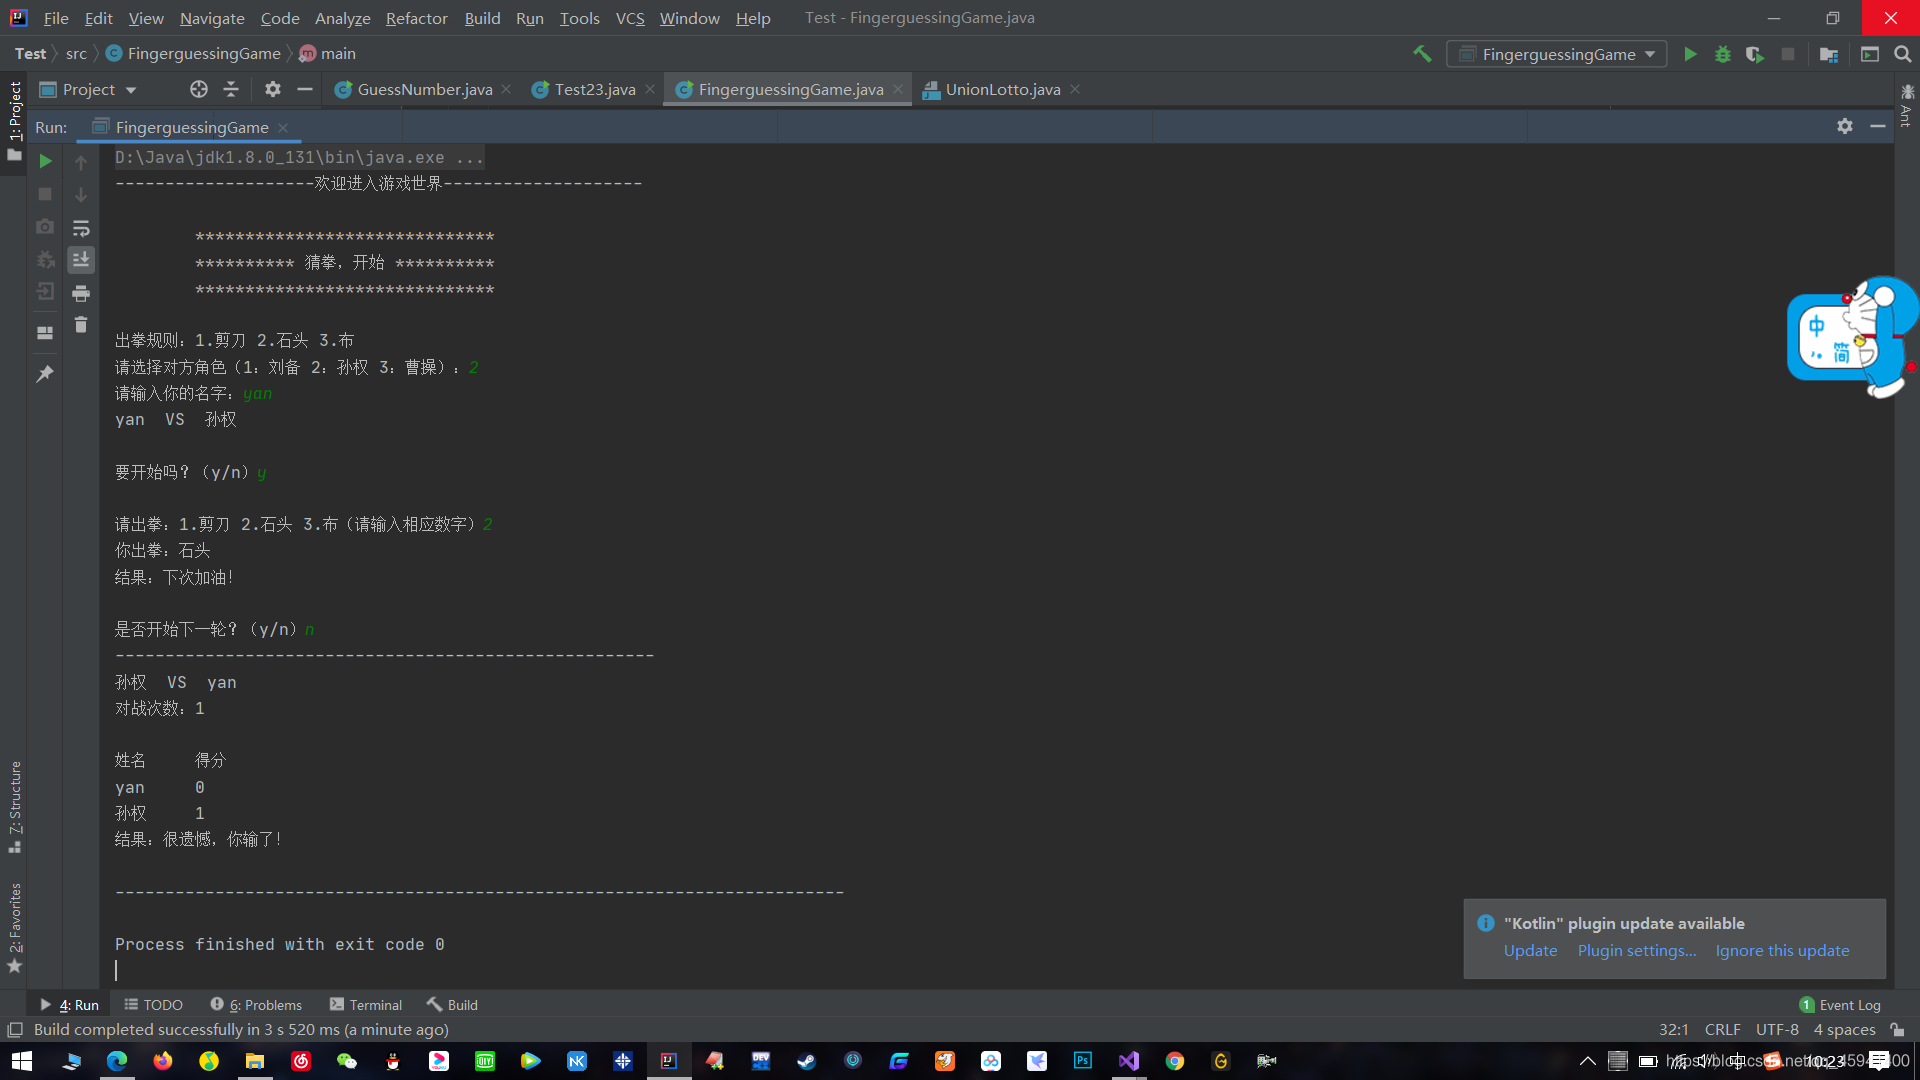Open the Navigate menu in menu bar

(212, 17)
